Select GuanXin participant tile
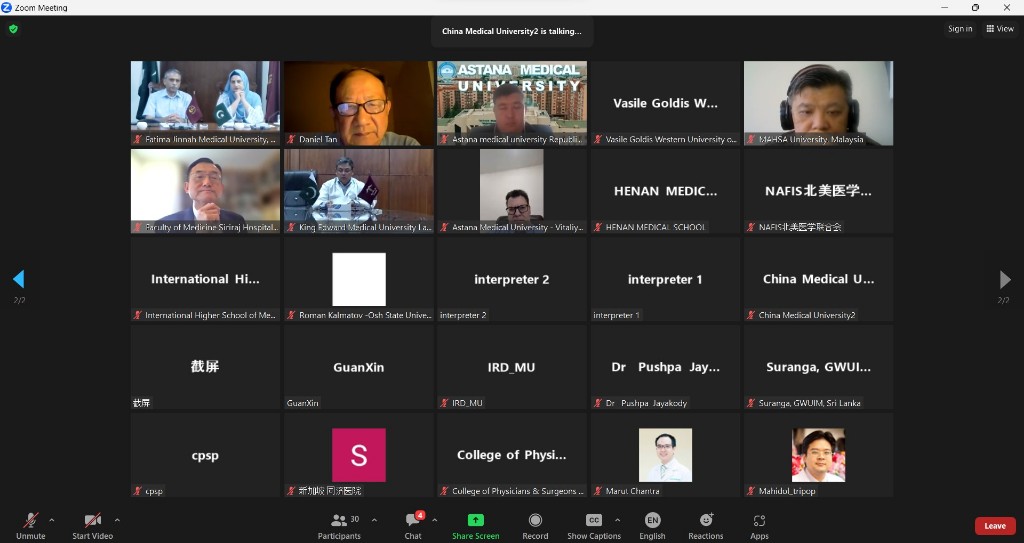The image size is (1024, 543). [359, 367]
